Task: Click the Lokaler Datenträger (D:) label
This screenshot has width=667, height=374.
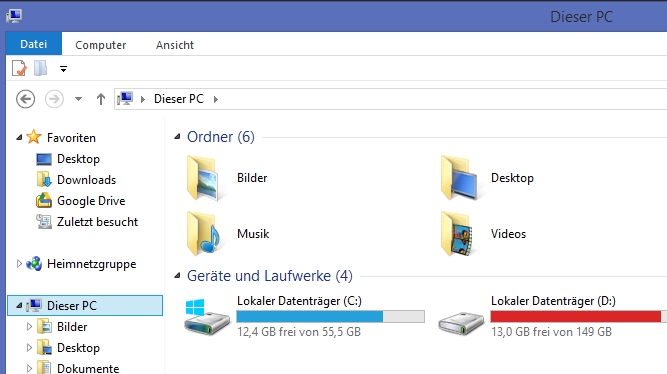Action: pyautogui.click(x=553, y=301)
